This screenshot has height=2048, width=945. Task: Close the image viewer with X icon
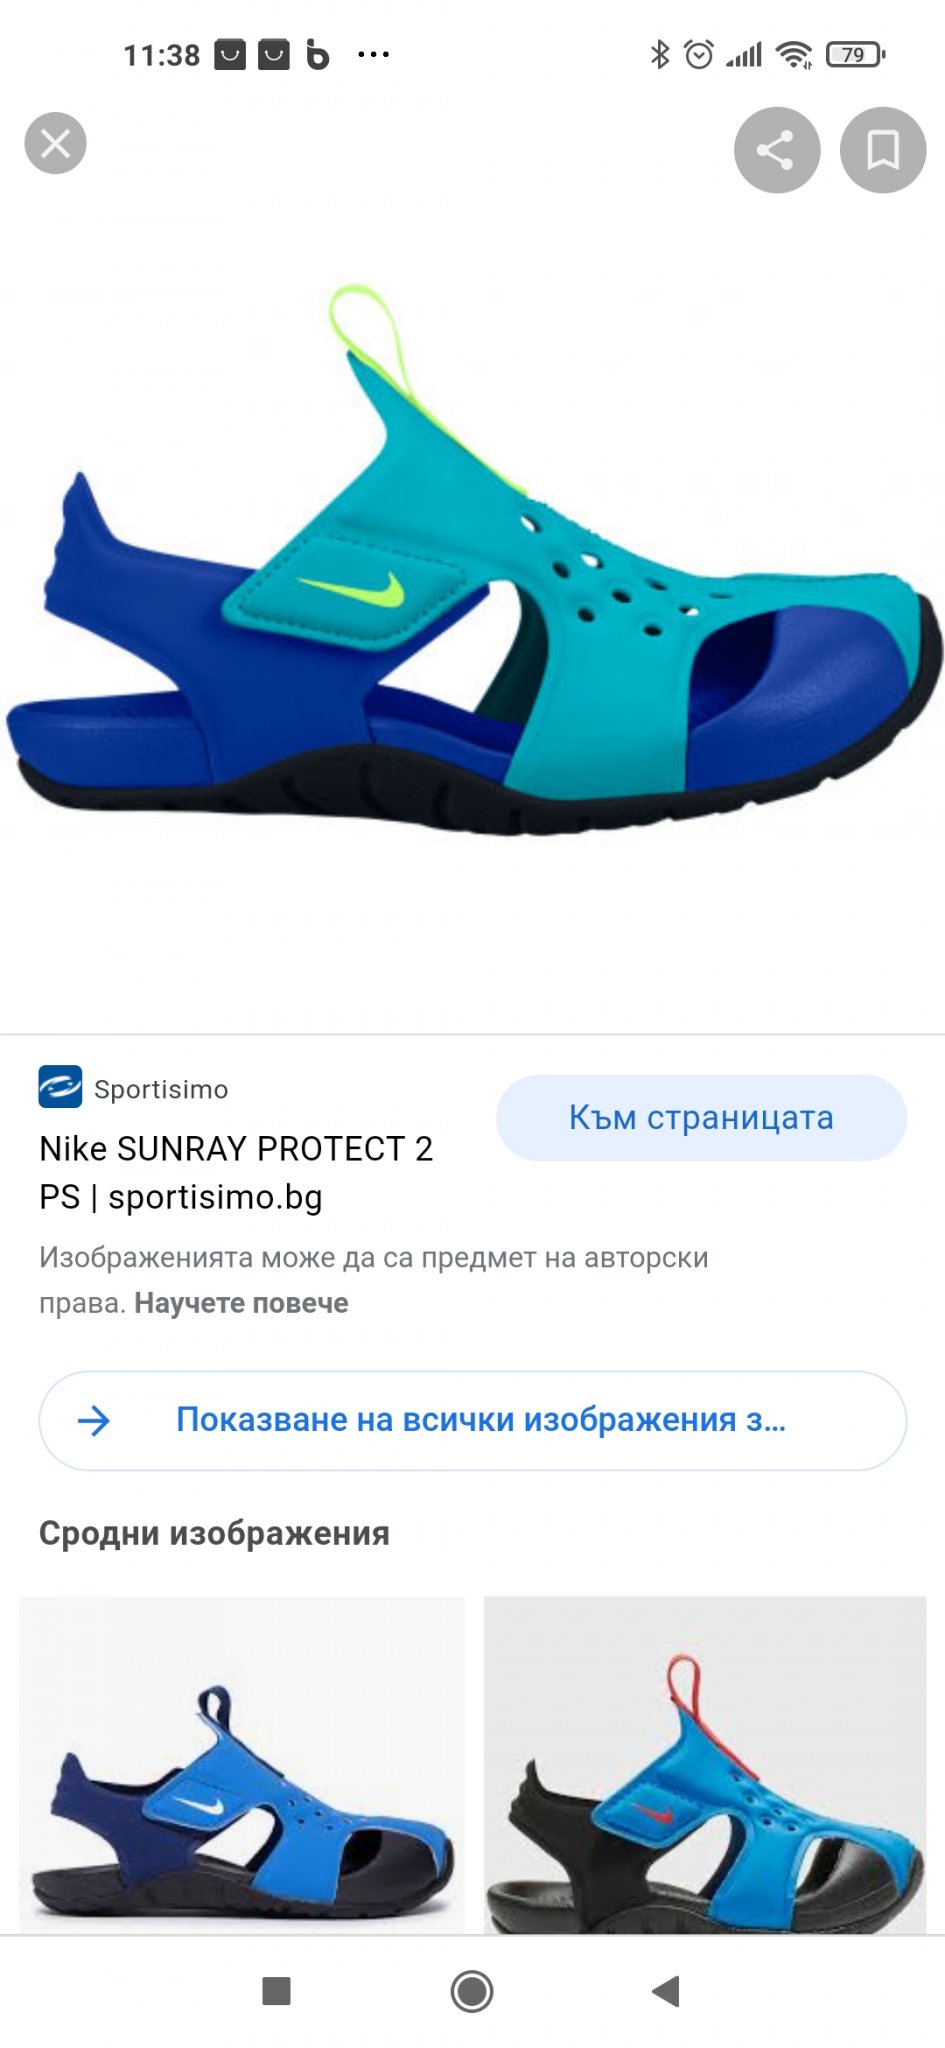[x=55, y=143]
